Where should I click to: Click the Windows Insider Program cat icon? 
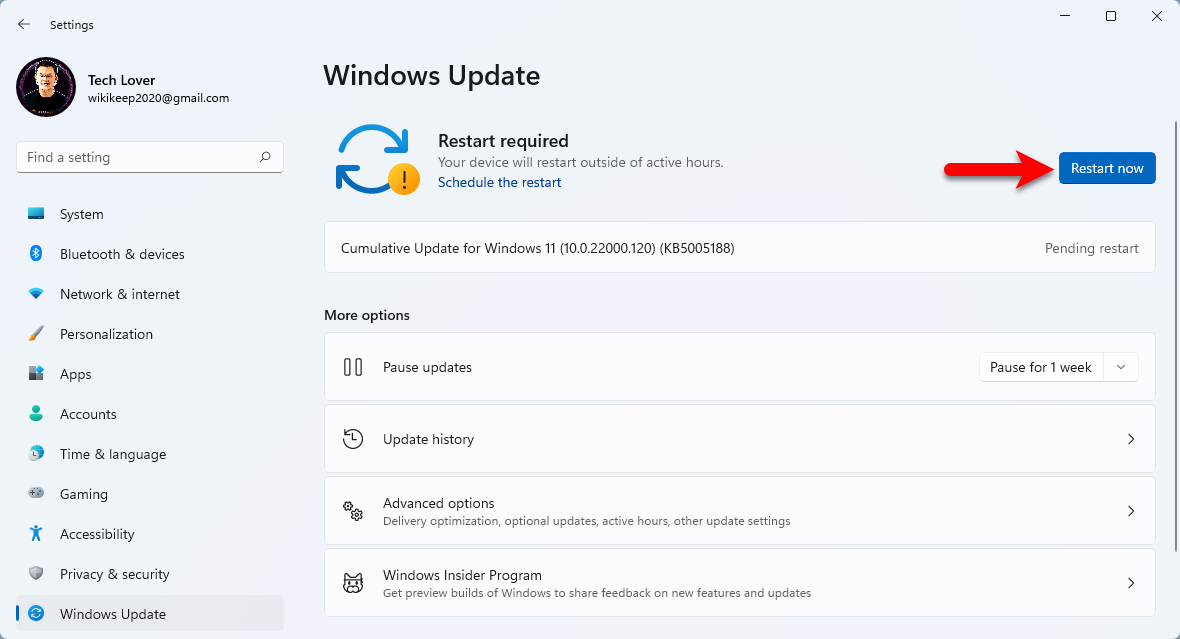(x=353, y=583)
